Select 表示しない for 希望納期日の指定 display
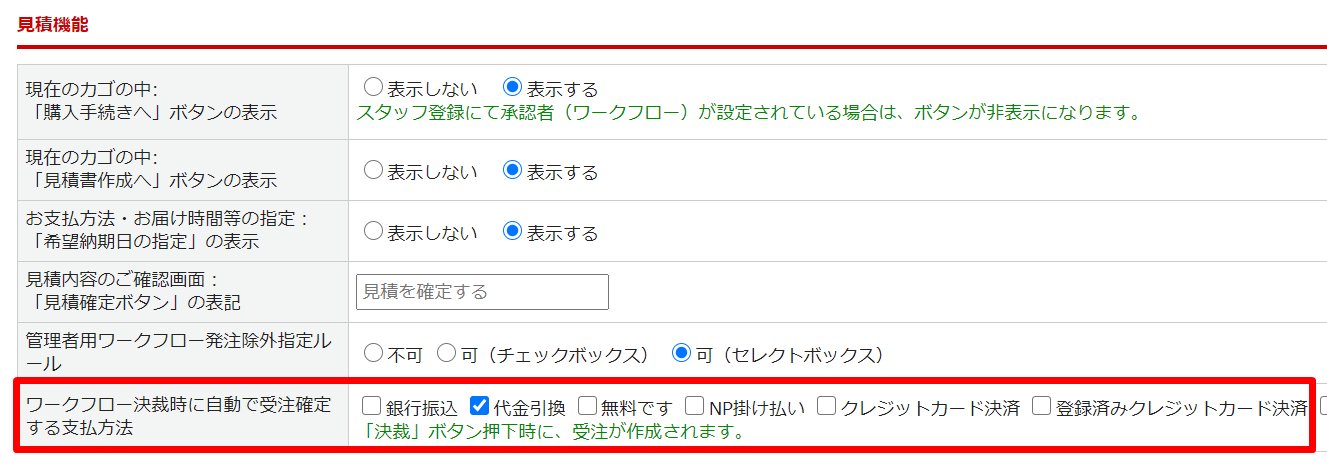 pyautogui.click(x=373, y=232)
